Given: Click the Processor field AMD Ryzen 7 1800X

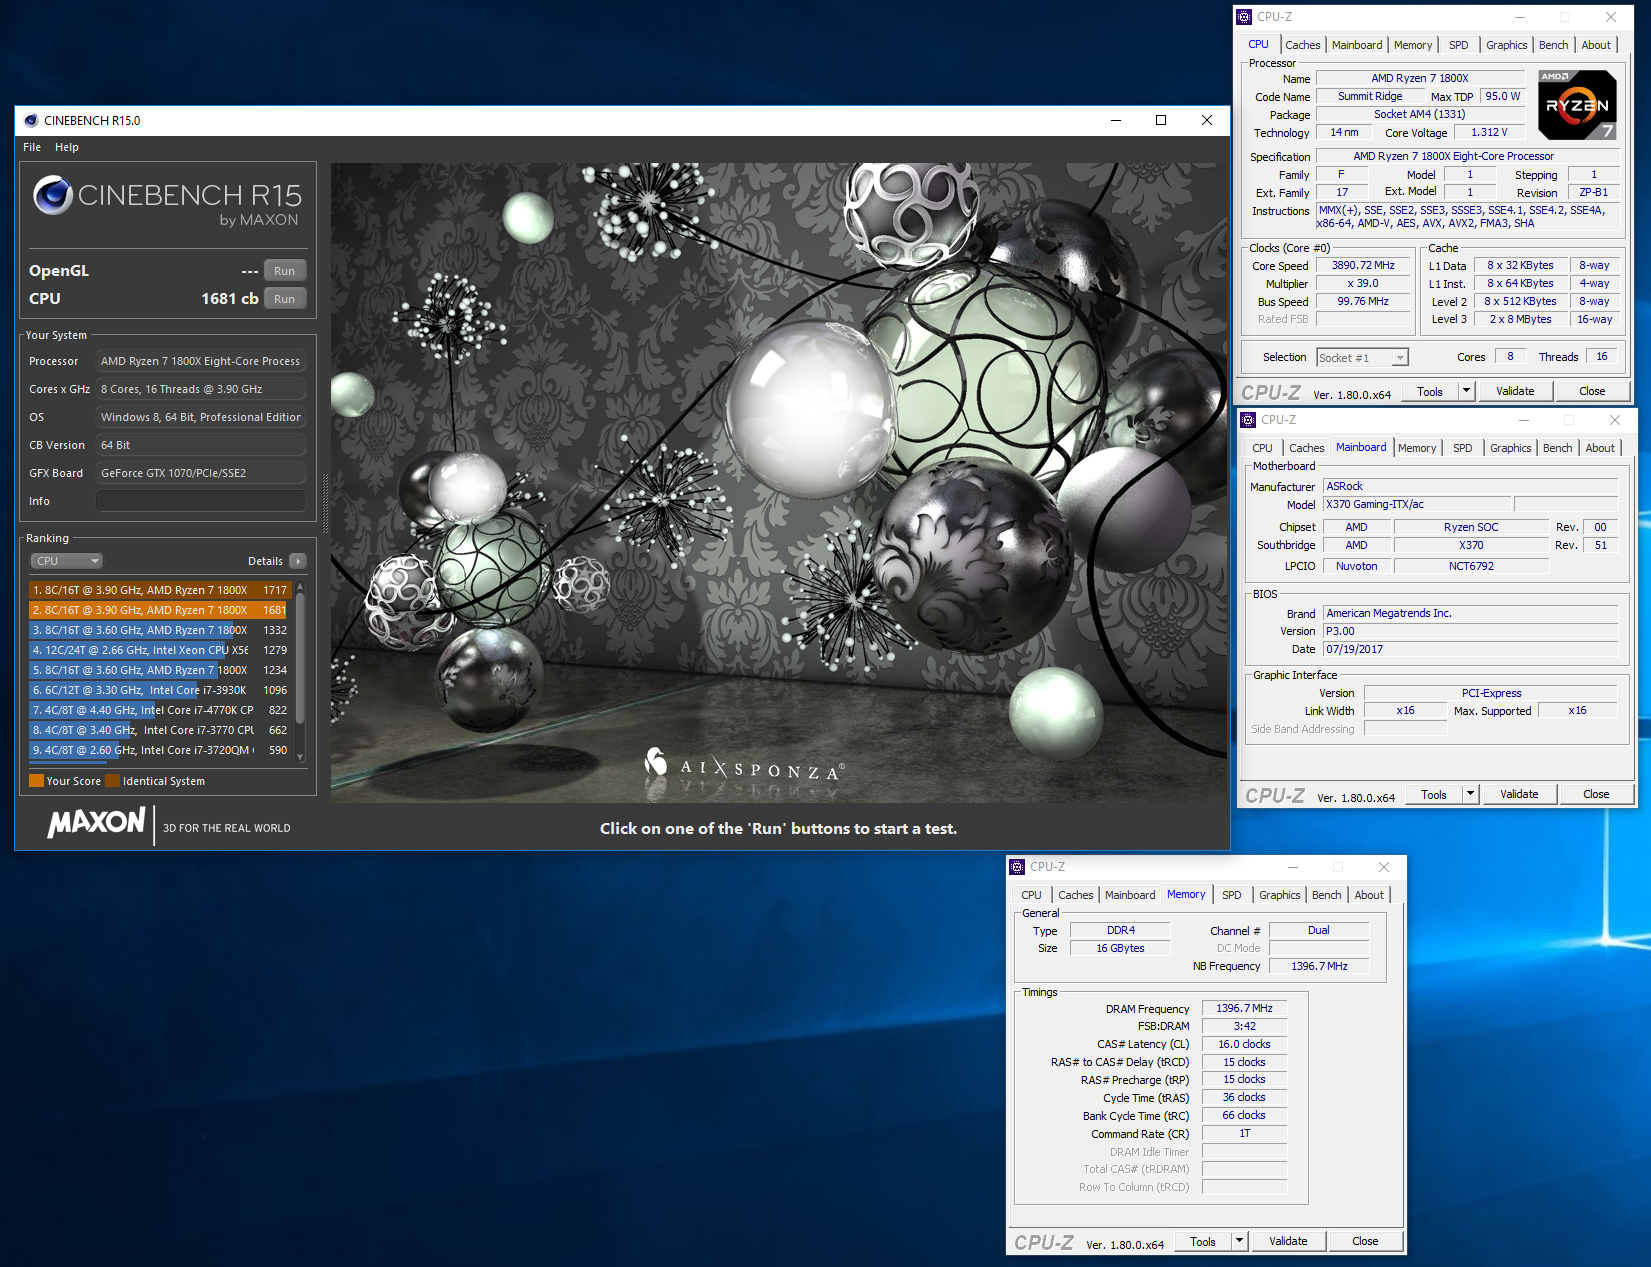Looking at the screenshot, I should 201,361.
